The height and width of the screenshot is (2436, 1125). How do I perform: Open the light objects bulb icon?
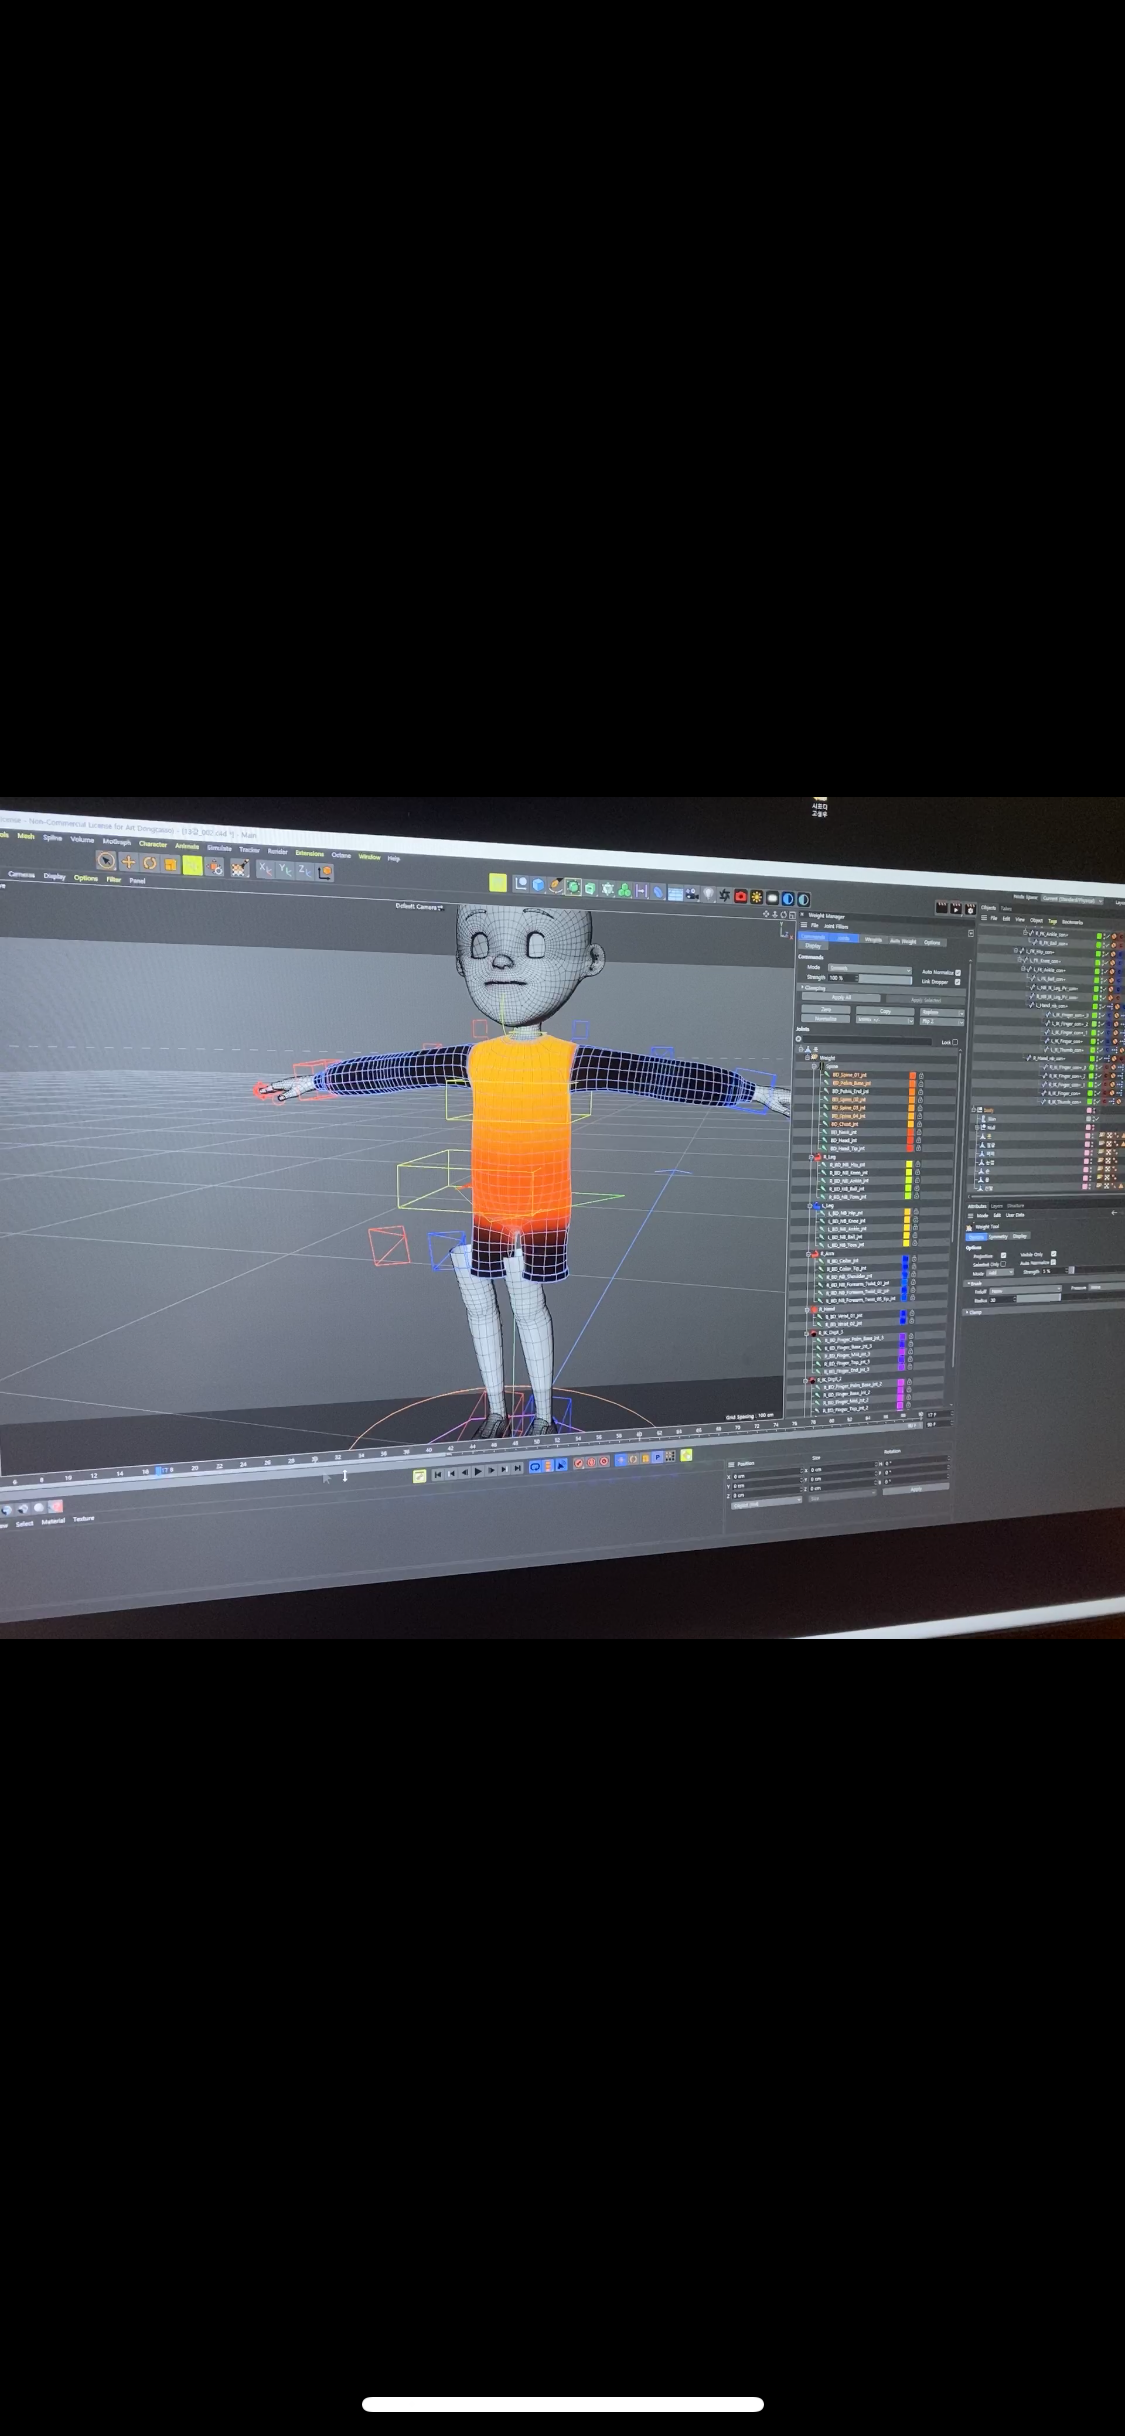coord(708,894)
